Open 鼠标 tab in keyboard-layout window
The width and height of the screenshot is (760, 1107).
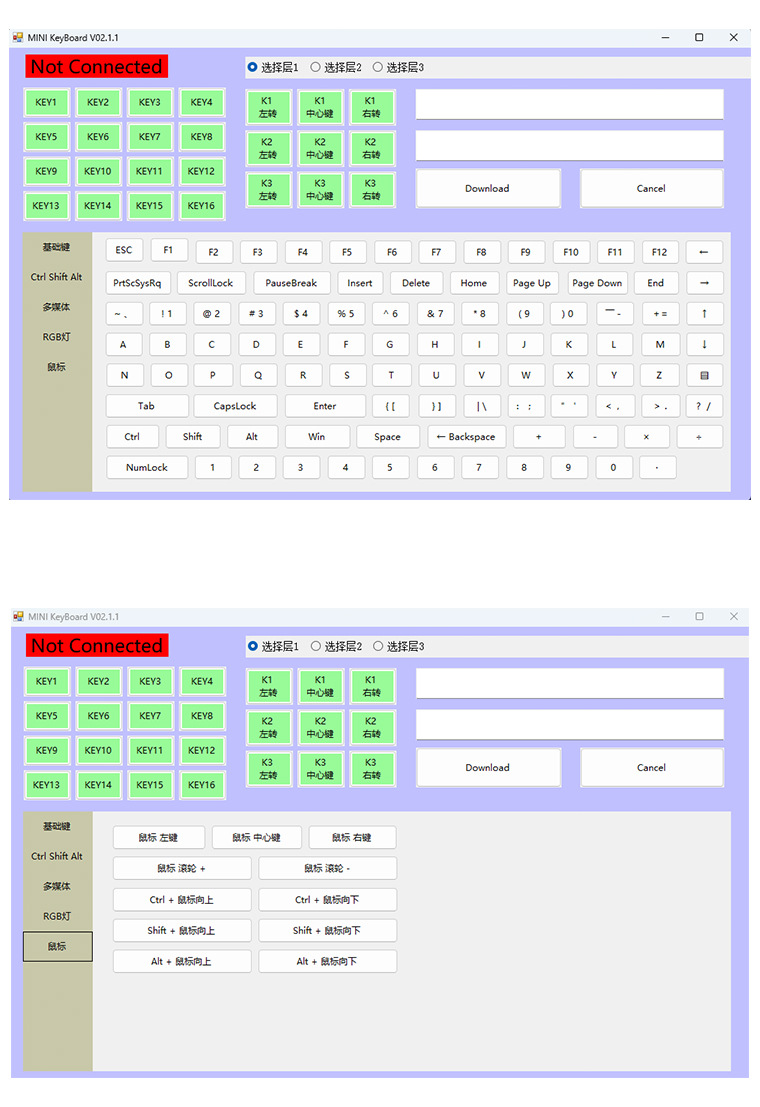coord(57,367)
